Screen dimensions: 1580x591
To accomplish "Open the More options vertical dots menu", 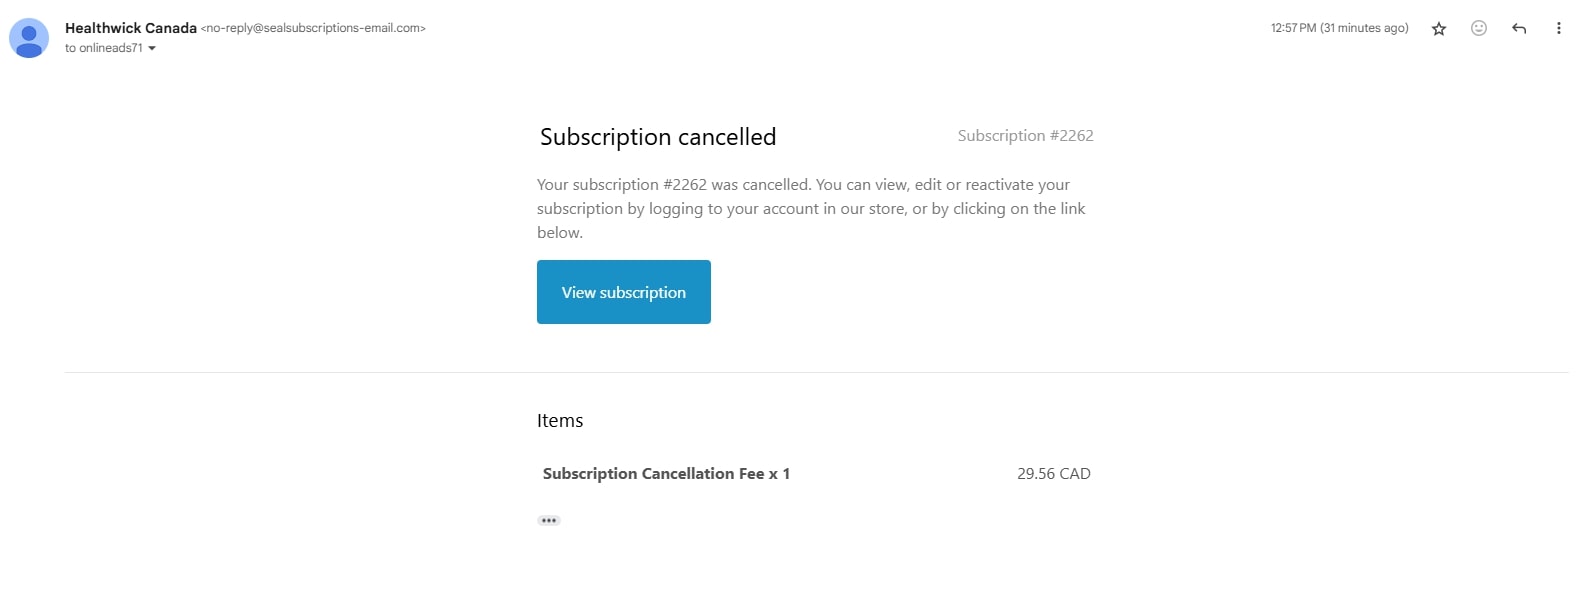I will (x=1558, y=28).
